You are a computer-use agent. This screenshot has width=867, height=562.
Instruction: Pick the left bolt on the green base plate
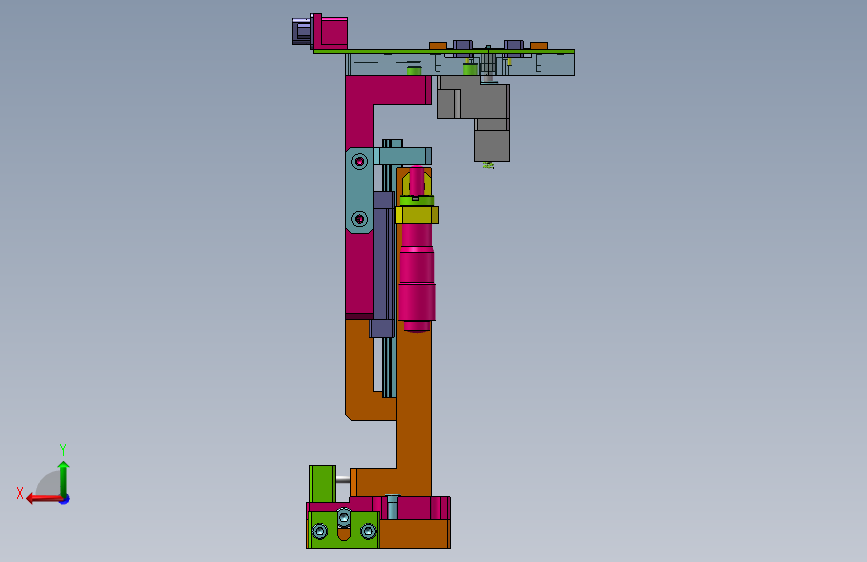320,532
